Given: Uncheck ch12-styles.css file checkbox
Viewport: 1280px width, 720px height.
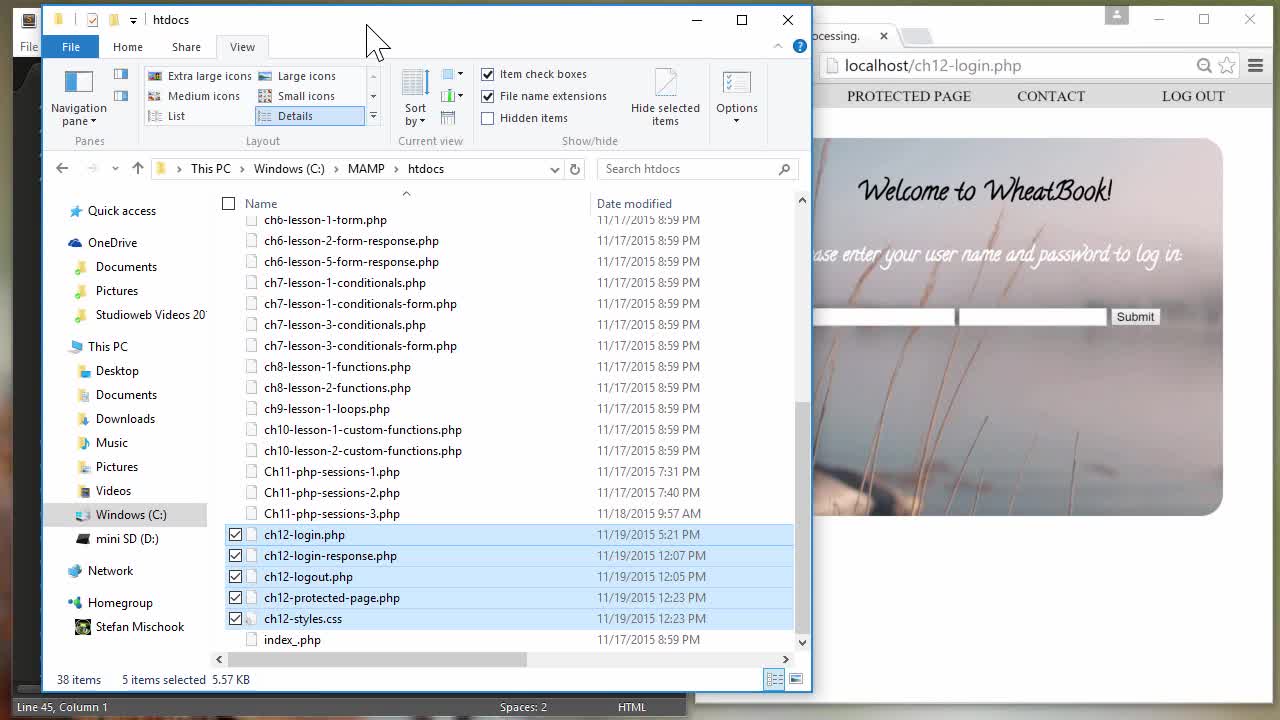Looking at the screenshot, I should pos(235,619).
